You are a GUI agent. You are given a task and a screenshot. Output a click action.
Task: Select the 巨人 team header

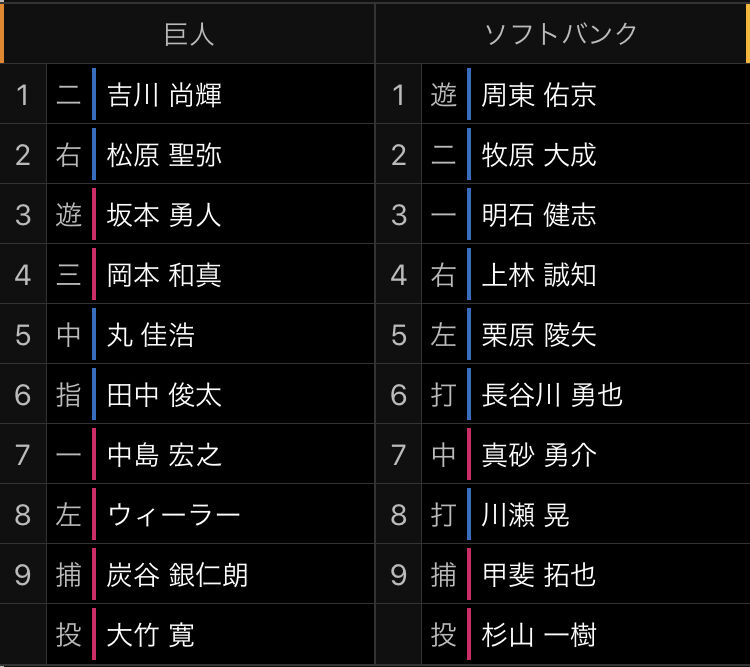pos(189,34)
